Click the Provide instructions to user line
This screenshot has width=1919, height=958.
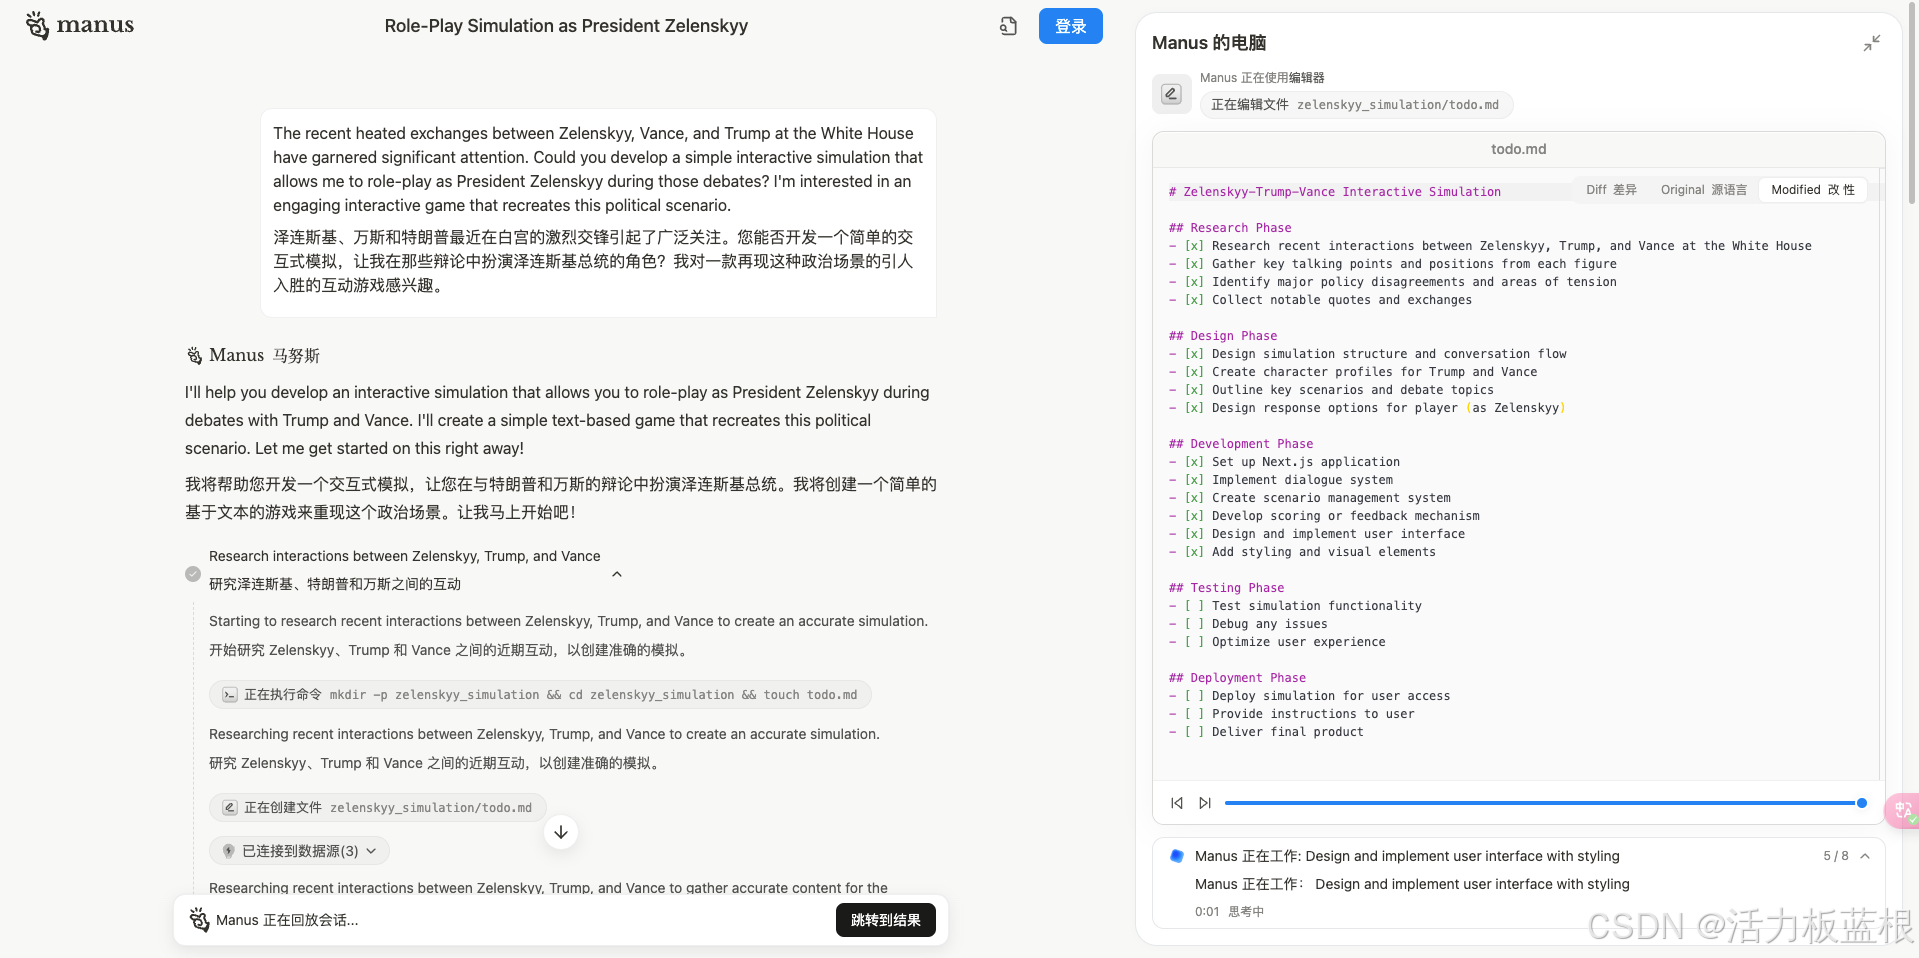tap(1313, 714)
